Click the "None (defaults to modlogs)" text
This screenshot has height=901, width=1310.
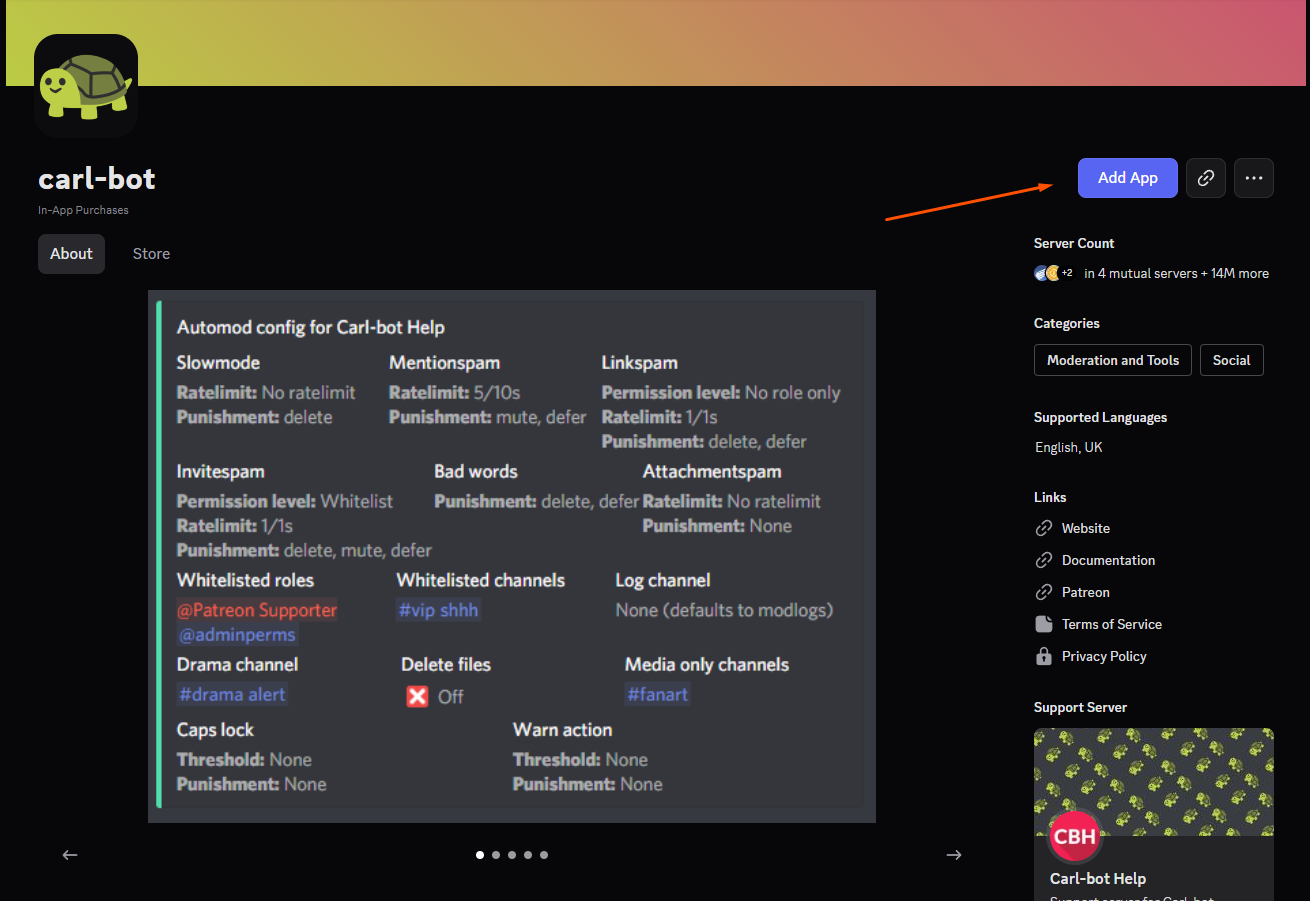[724, 610]
